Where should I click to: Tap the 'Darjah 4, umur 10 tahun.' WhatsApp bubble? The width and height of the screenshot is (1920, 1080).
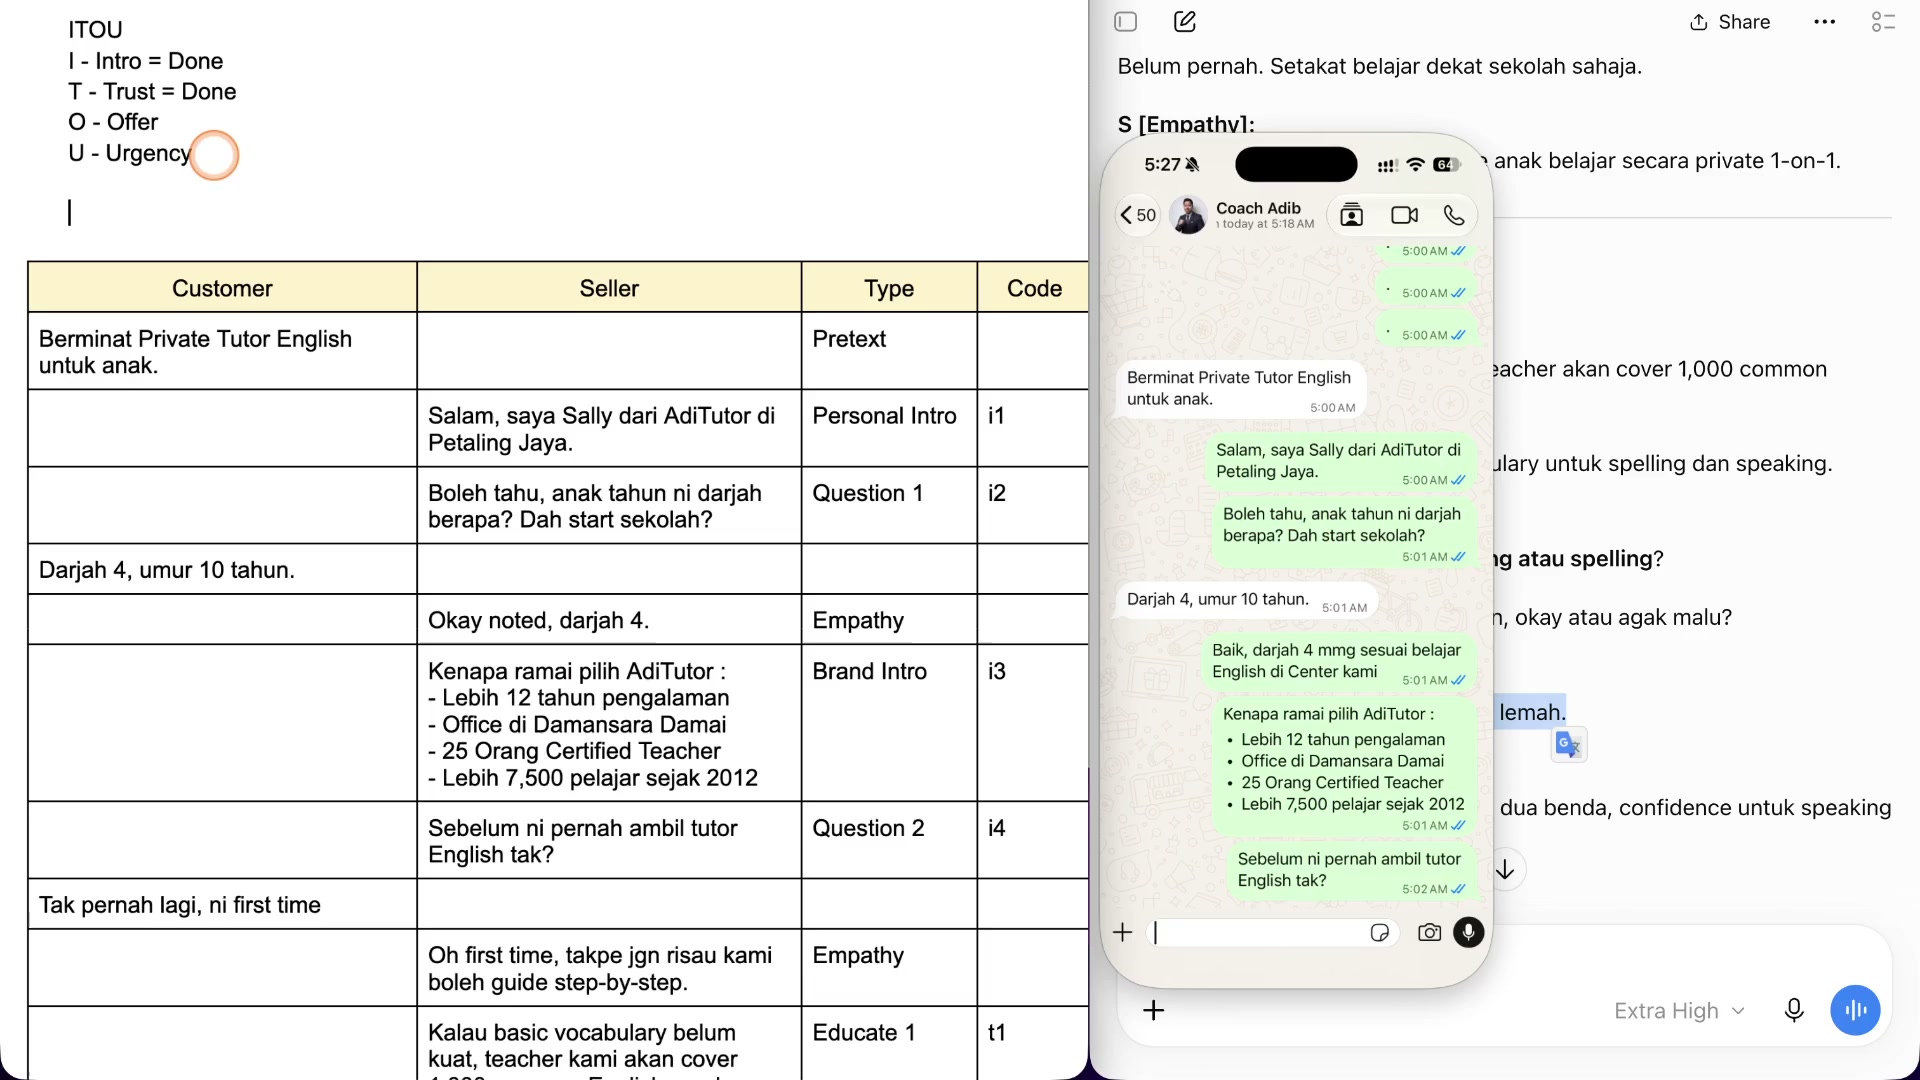coord(1246,600)
